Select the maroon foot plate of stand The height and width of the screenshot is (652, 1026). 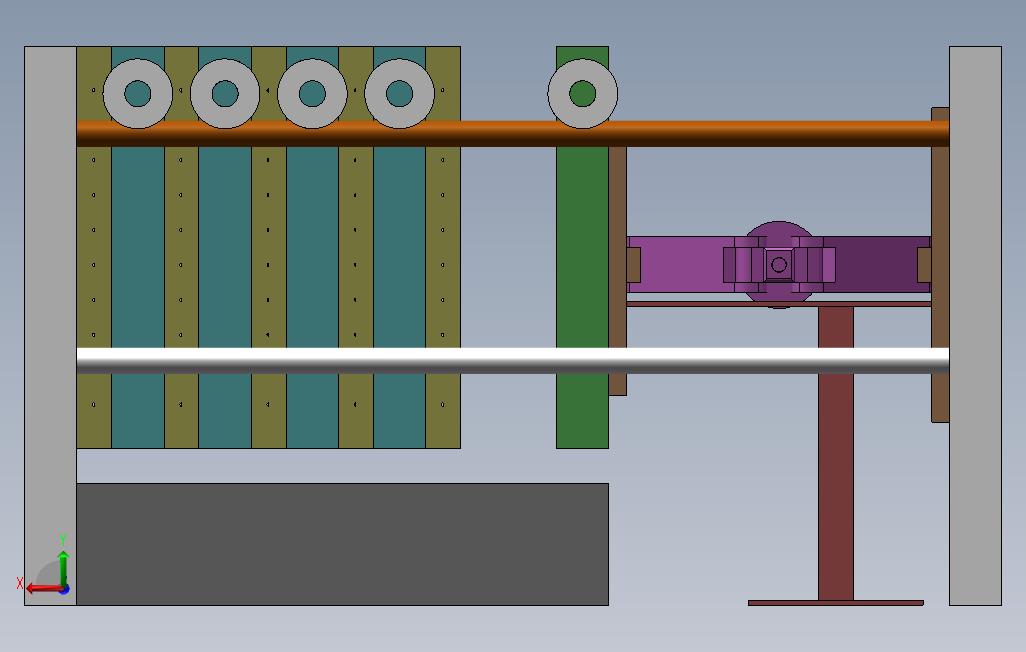click(836, 603)
